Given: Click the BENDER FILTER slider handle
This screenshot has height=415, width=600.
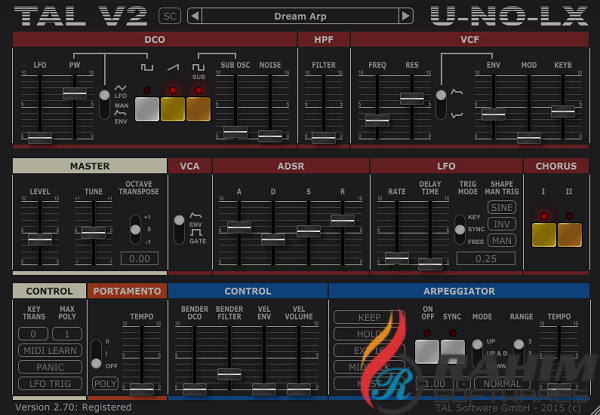Looking at the screenshot, I should (229, 374).
